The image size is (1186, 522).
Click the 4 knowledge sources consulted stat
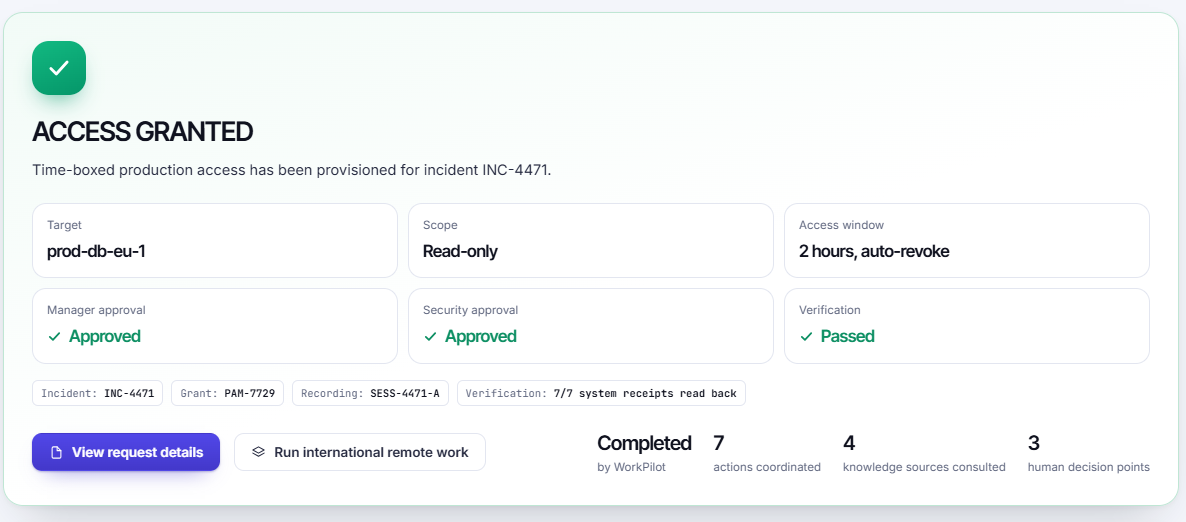924,454
